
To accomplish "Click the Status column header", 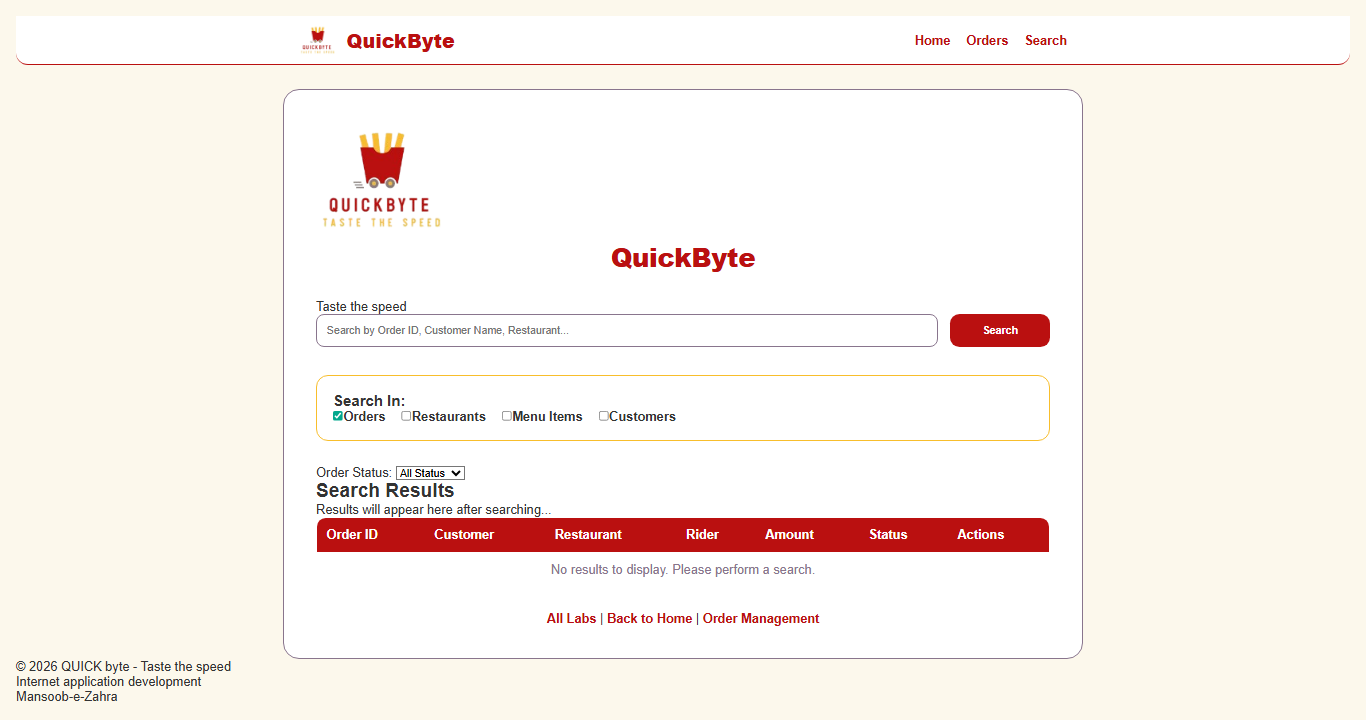I will 888,534.
